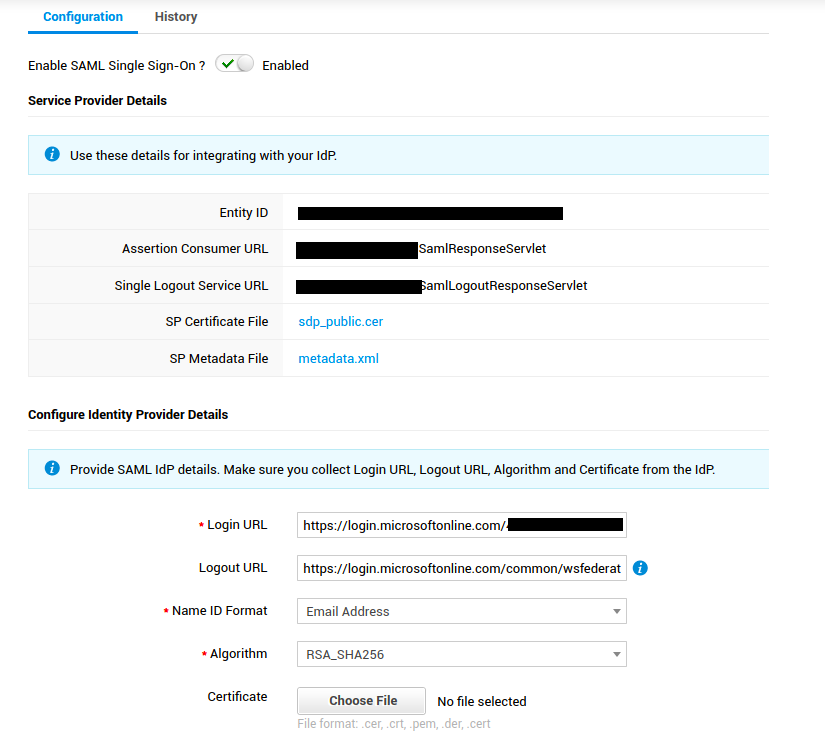Image resolution: width=825 pixels, height=734 pixels.
Task: Click into the Logout URL text field
Action: coord(461,568)
